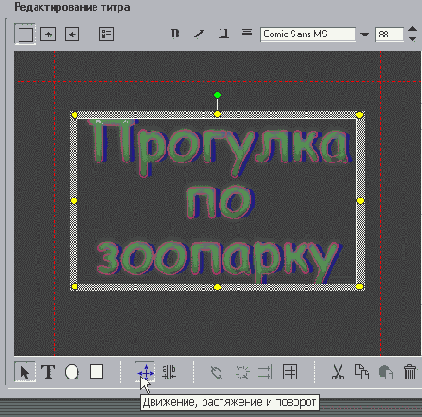The height and width of the screenshot is (417, 422).
Task: Open the Comic Sans MS font dropdown
Action: pyautogui.click(x=365, y=34)
